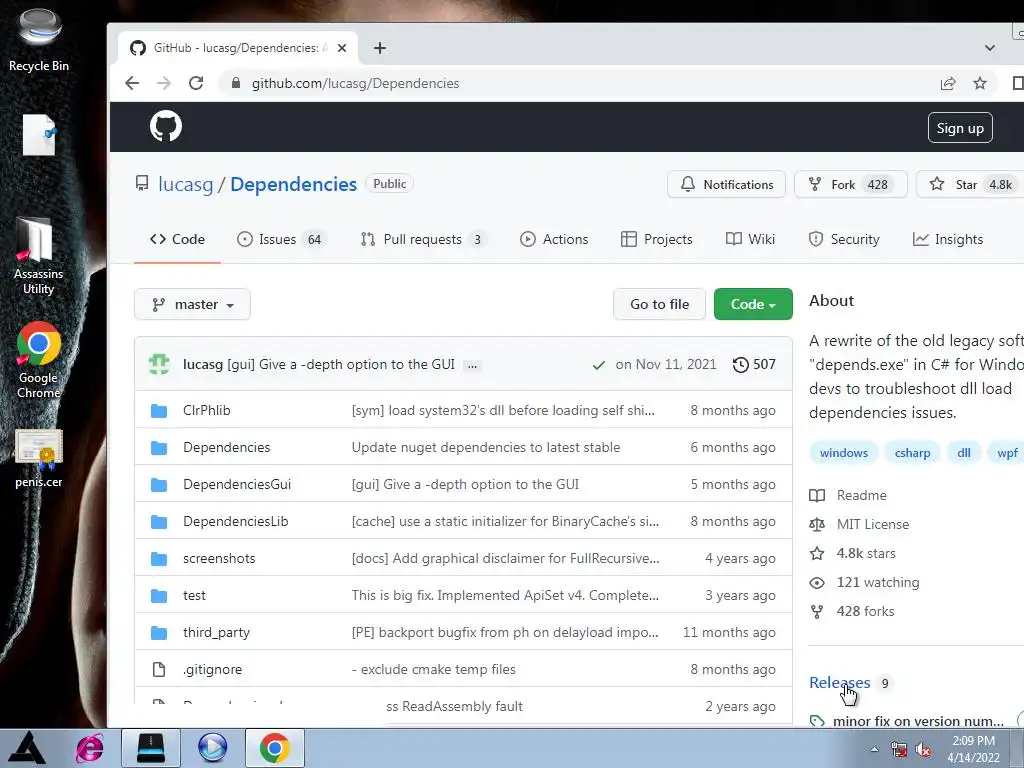Image resolution: width=1024 pixels, height=768 pixels.
Task: Click the Sign up button
Action: point(960,128)
